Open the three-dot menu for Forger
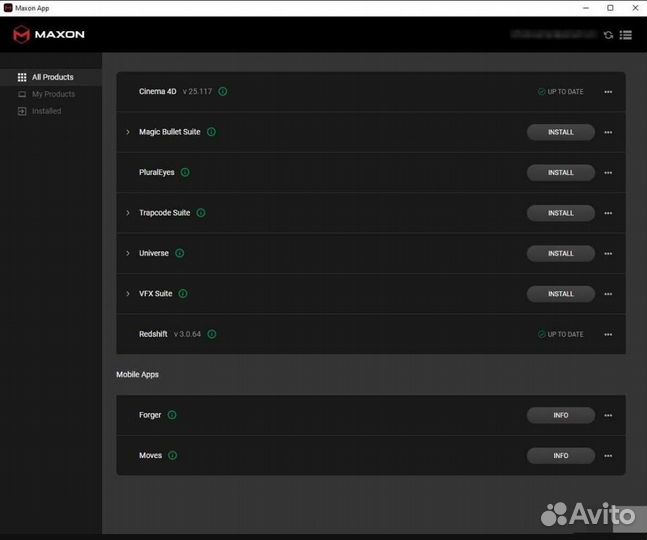Image resolution: width=647 pixels, height=540 pixels. 608,415
